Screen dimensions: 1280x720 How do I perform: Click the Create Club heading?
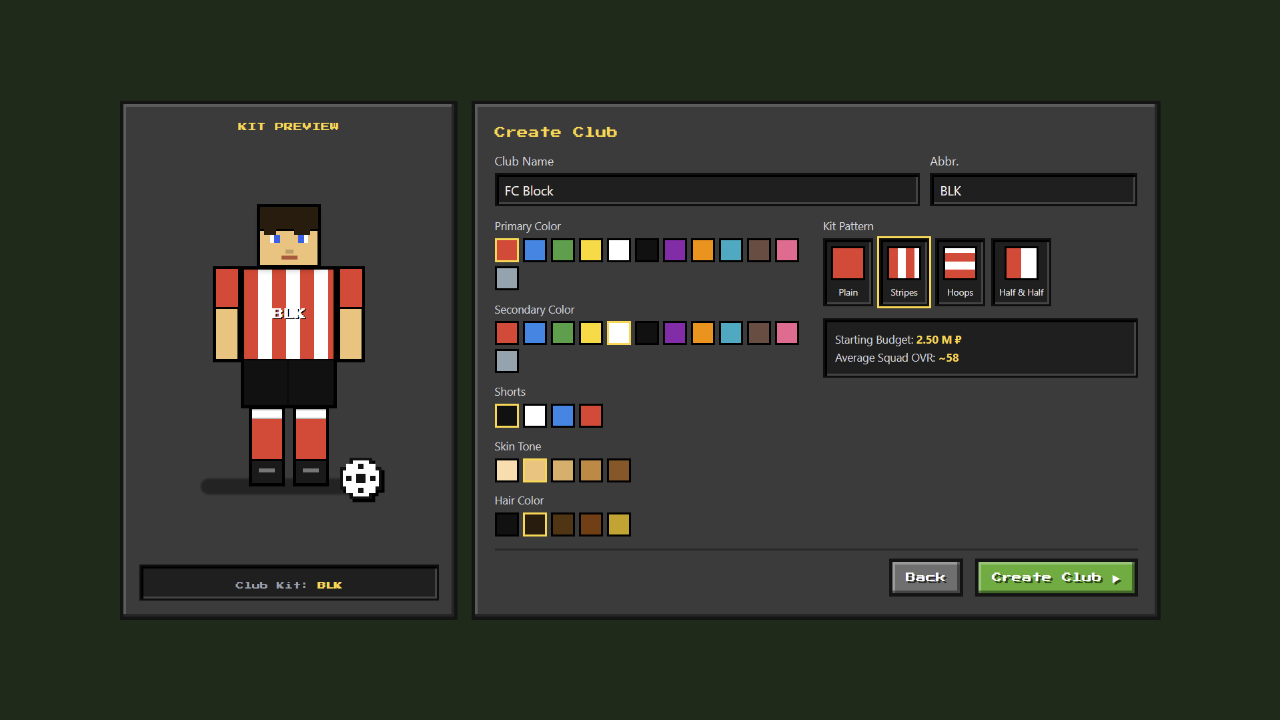coord(556,132)
